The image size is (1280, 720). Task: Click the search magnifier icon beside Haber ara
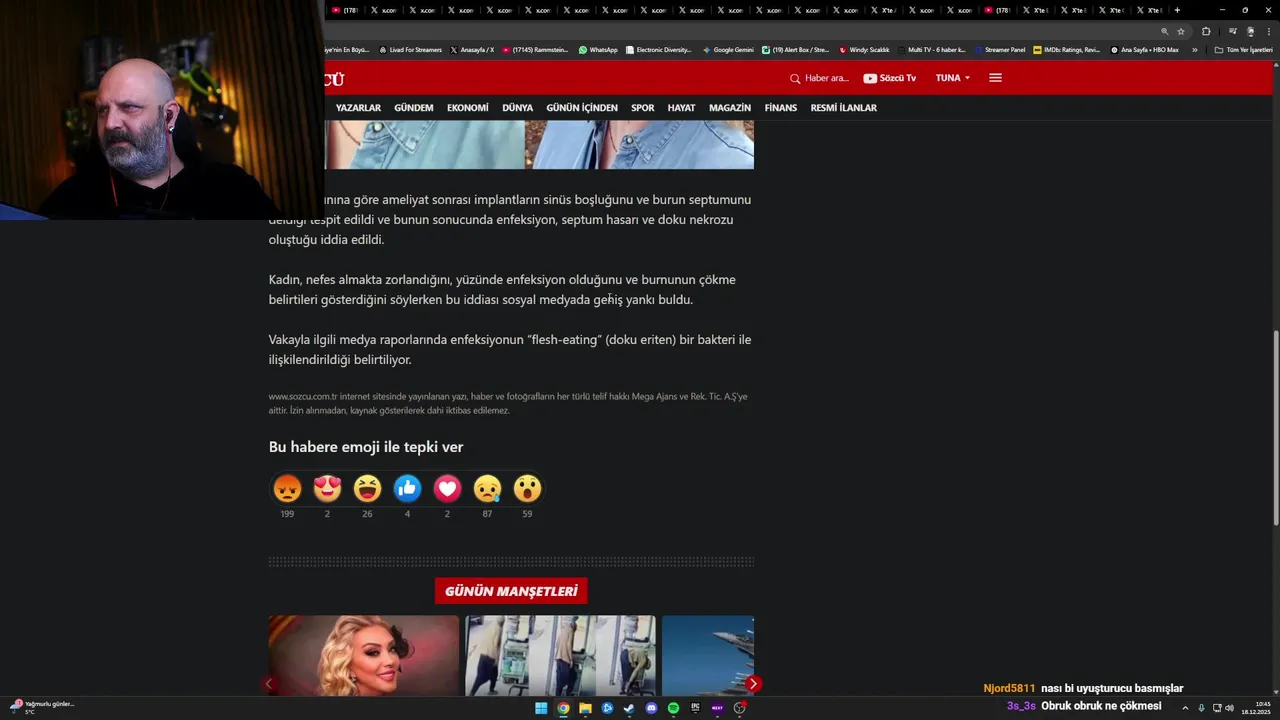click(795, 78)
